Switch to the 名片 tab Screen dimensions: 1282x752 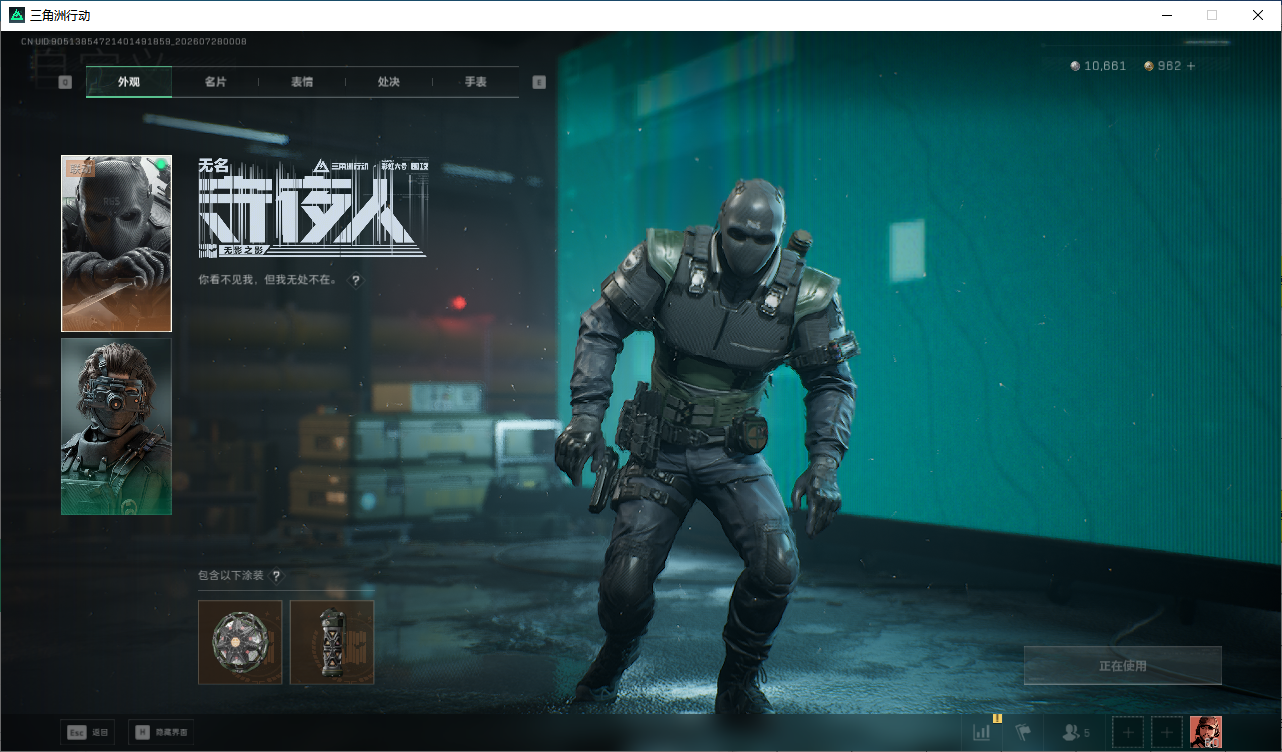pyautogui.click(x=215, y=82)
